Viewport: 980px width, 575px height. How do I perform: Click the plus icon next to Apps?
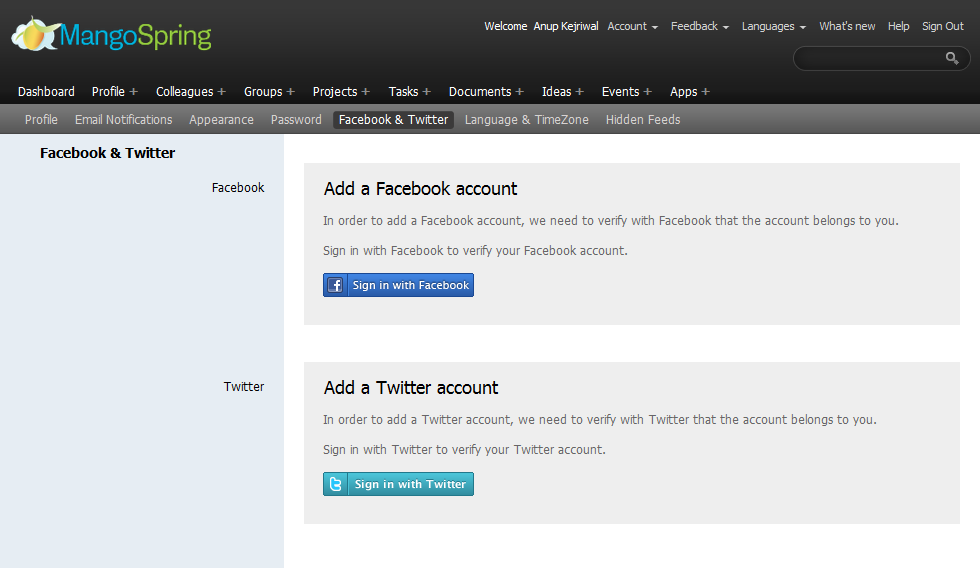click(706, 92)
